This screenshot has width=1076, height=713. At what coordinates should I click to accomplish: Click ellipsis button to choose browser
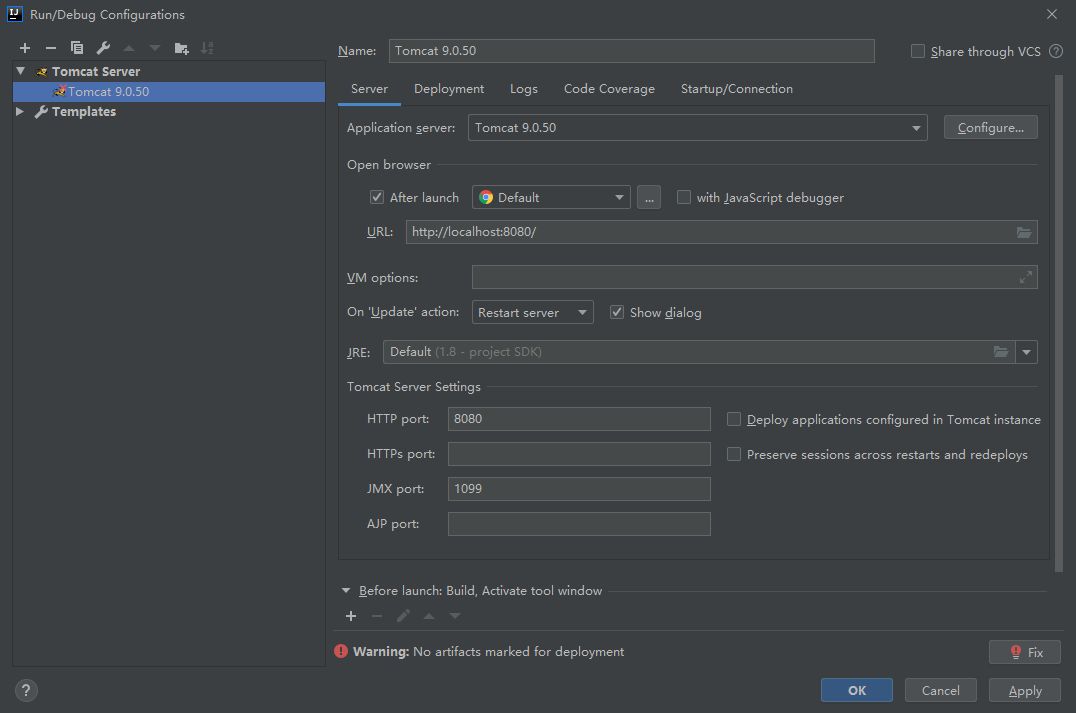pos(648,198)
